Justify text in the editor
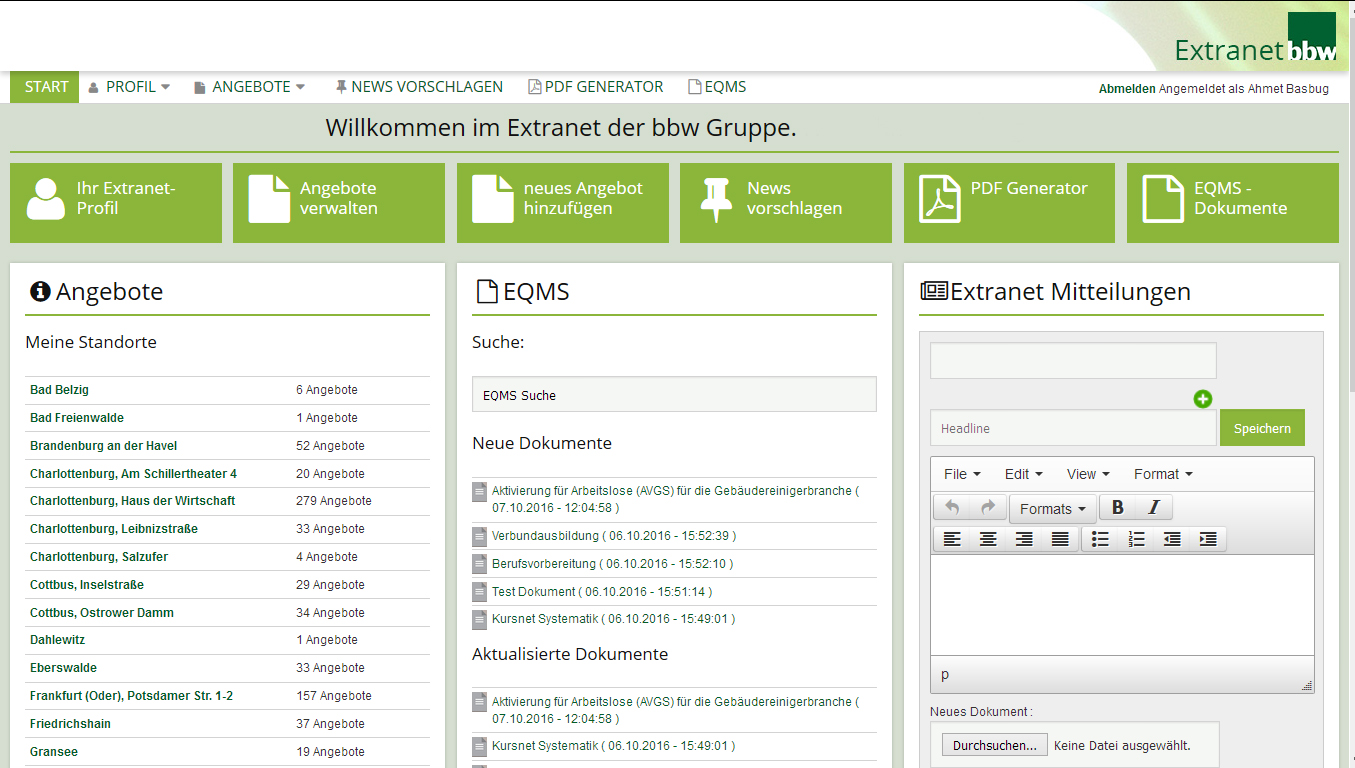 pos(1060,539)
